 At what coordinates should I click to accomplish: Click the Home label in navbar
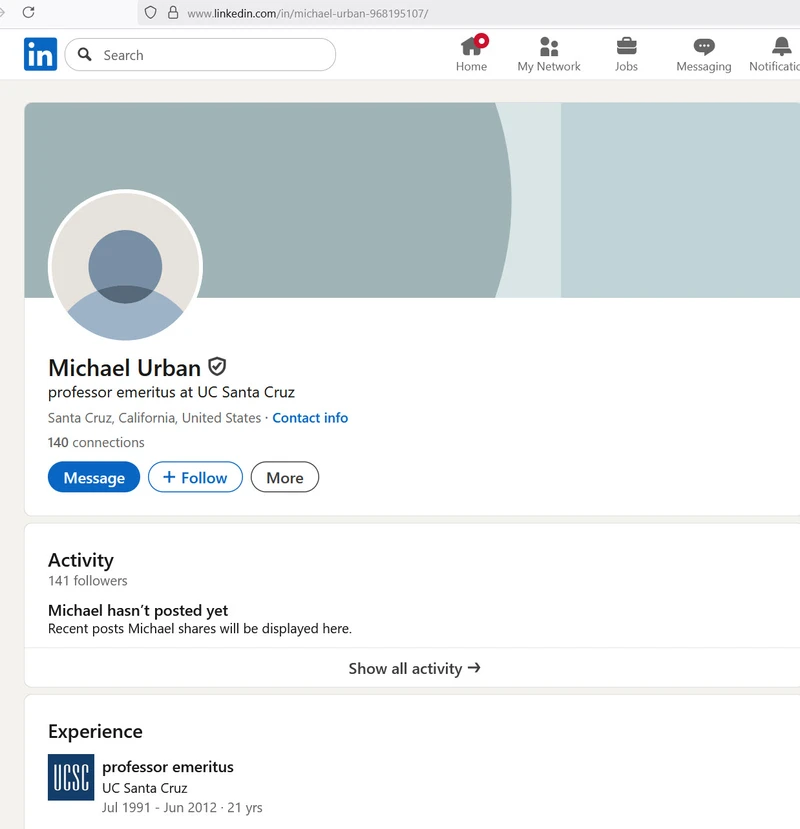471,67
